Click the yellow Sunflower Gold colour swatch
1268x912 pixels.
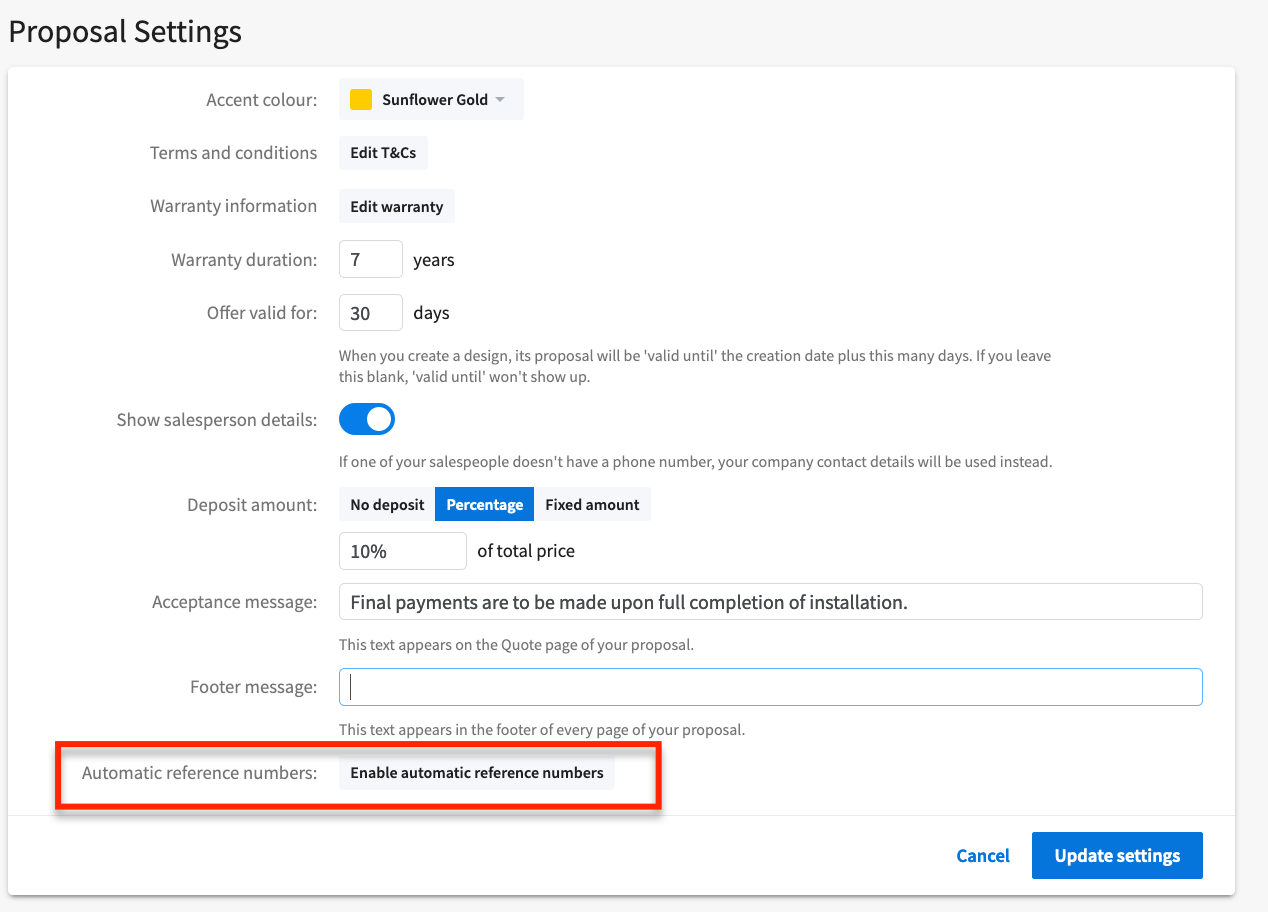[x=361, y=100]
